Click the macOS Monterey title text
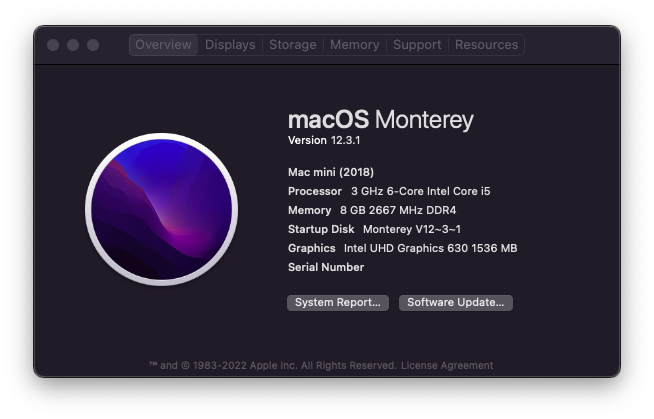Viewport: 654px width, 419px height. point(381,120)
